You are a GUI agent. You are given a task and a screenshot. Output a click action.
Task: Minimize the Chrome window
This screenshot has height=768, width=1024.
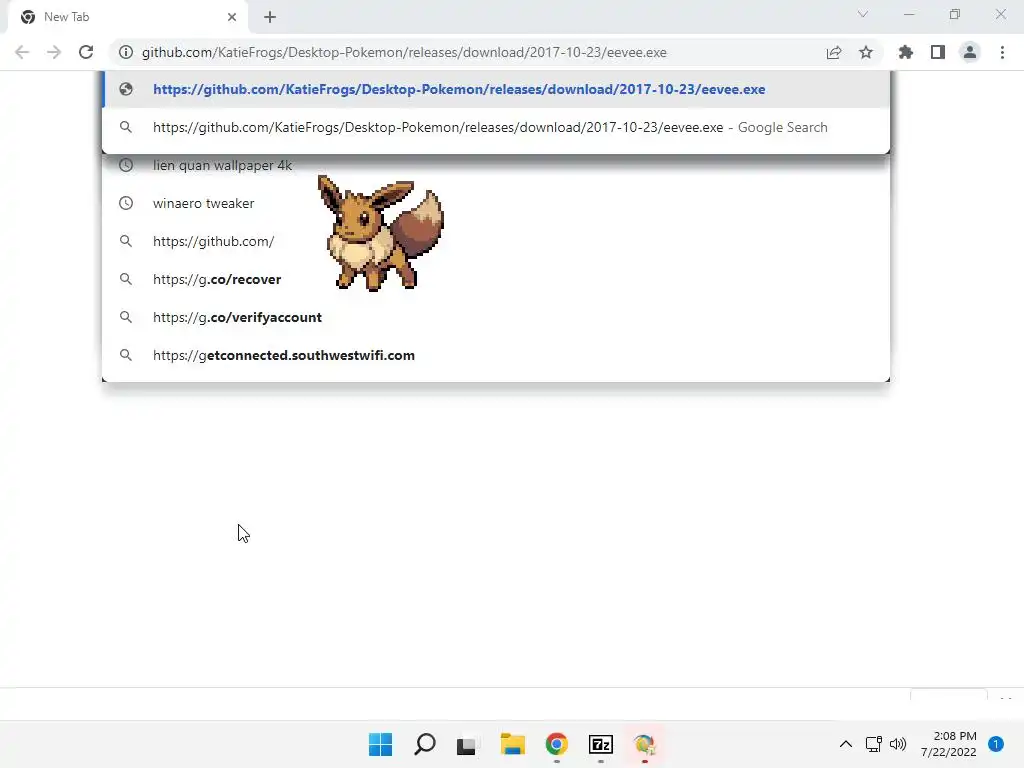tap(909, 14)
